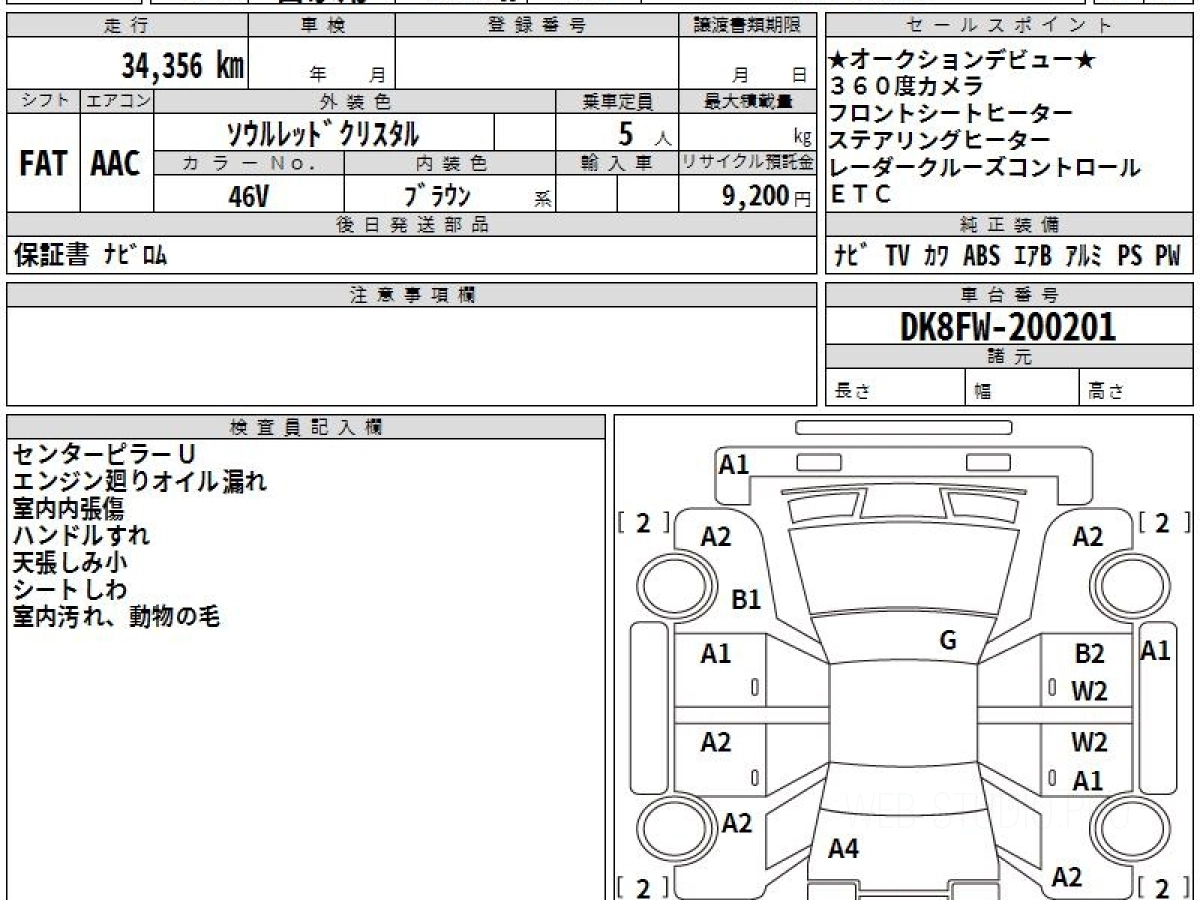Select the 高さ dimension label

pos(1105,392)
